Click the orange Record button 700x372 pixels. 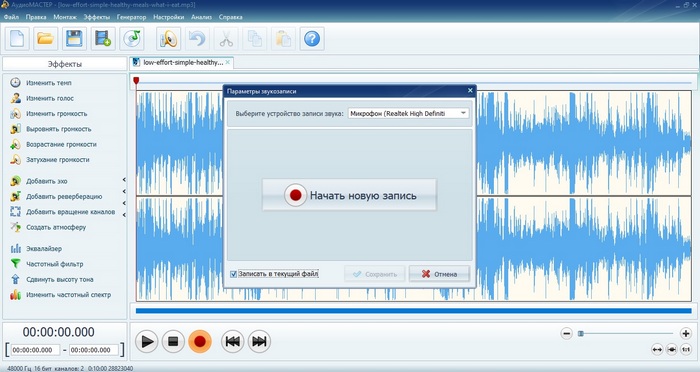[x=200, y=342]
